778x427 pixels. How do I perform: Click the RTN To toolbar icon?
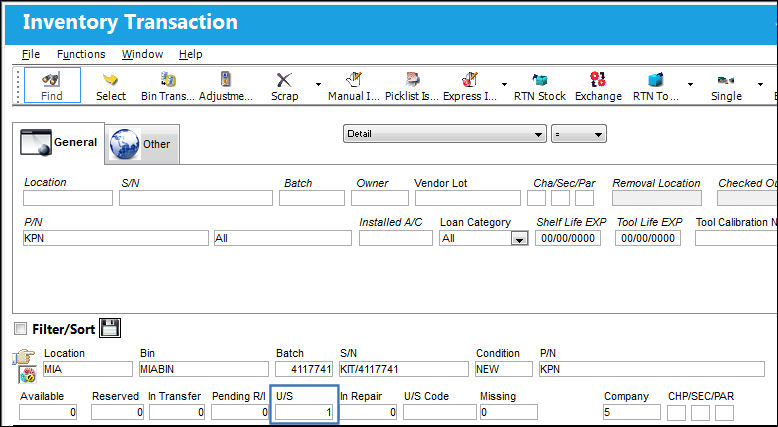tap(655, 85)
